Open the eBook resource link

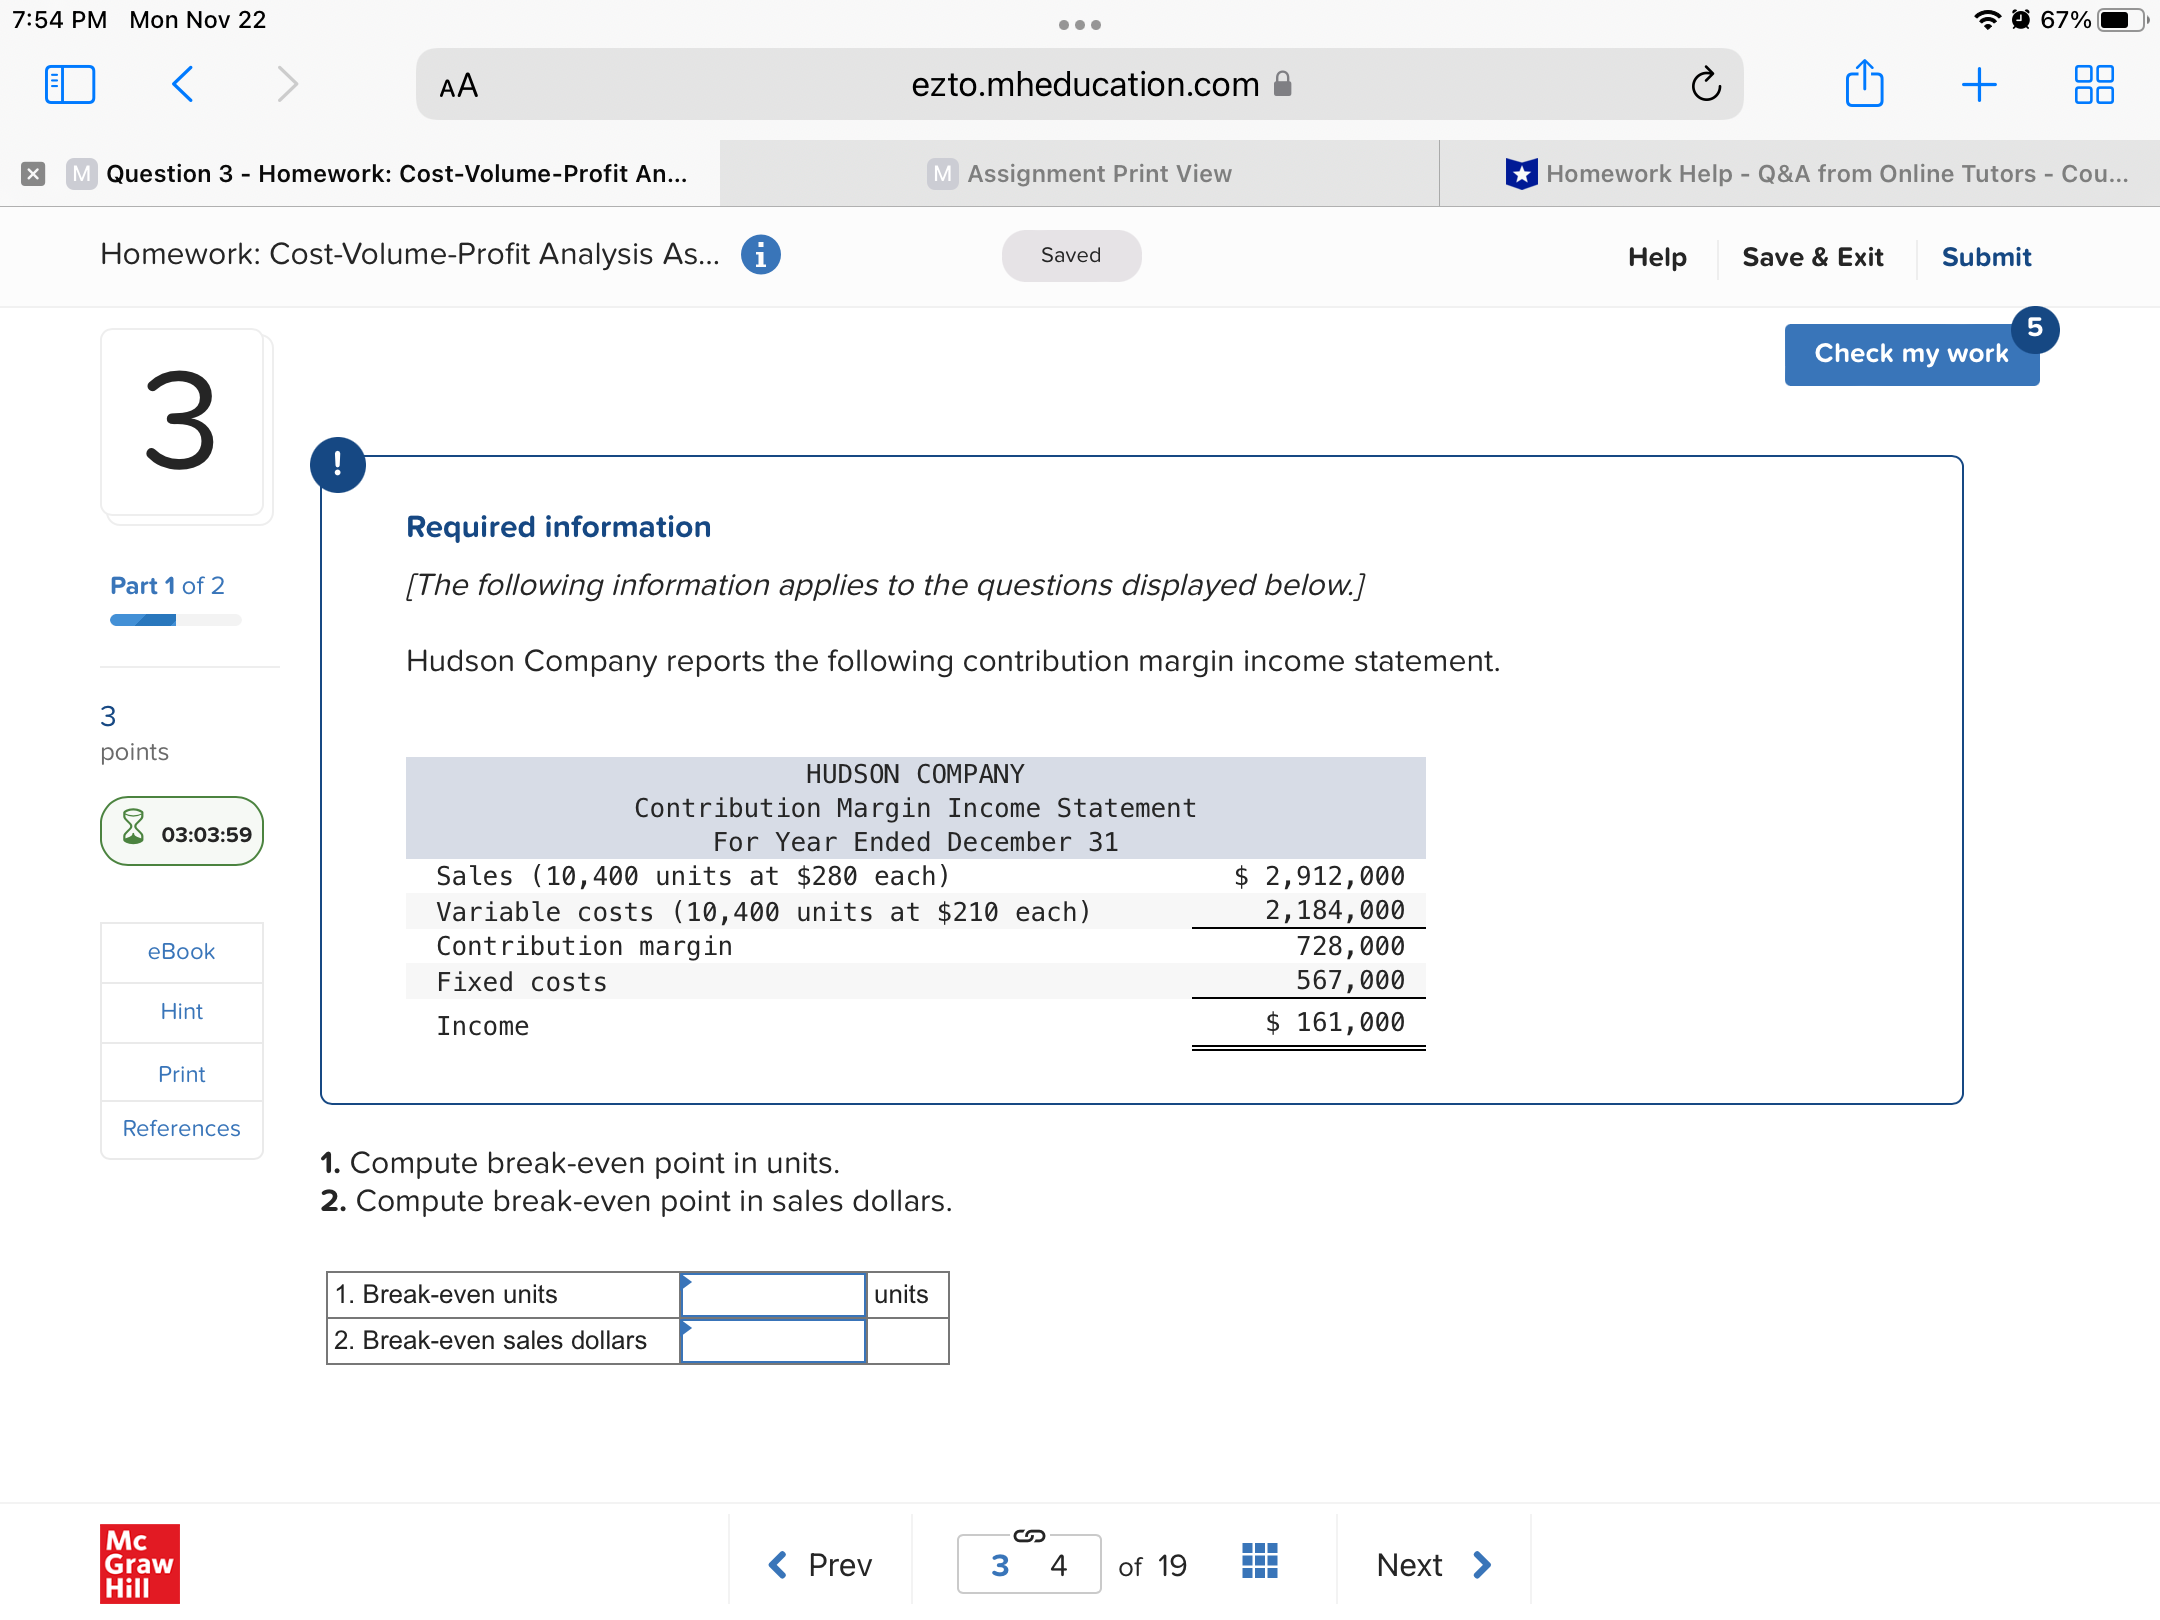pyautogui.click(x=181, y=952)
